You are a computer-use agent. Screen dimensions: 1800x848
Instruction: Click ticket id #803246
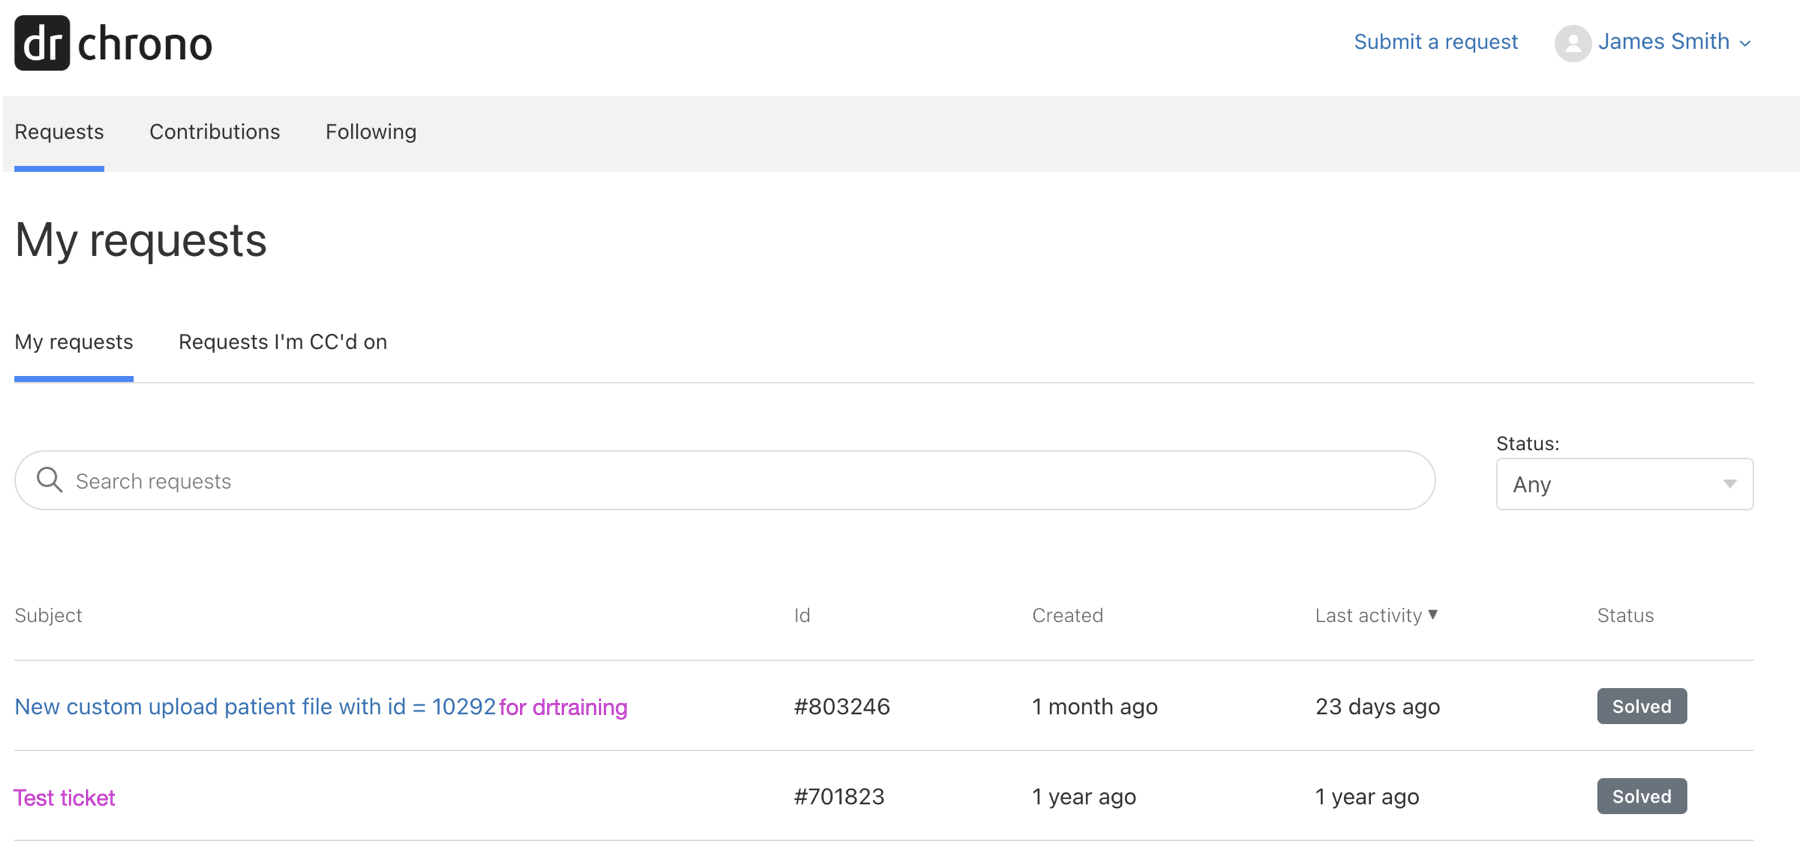842,707
